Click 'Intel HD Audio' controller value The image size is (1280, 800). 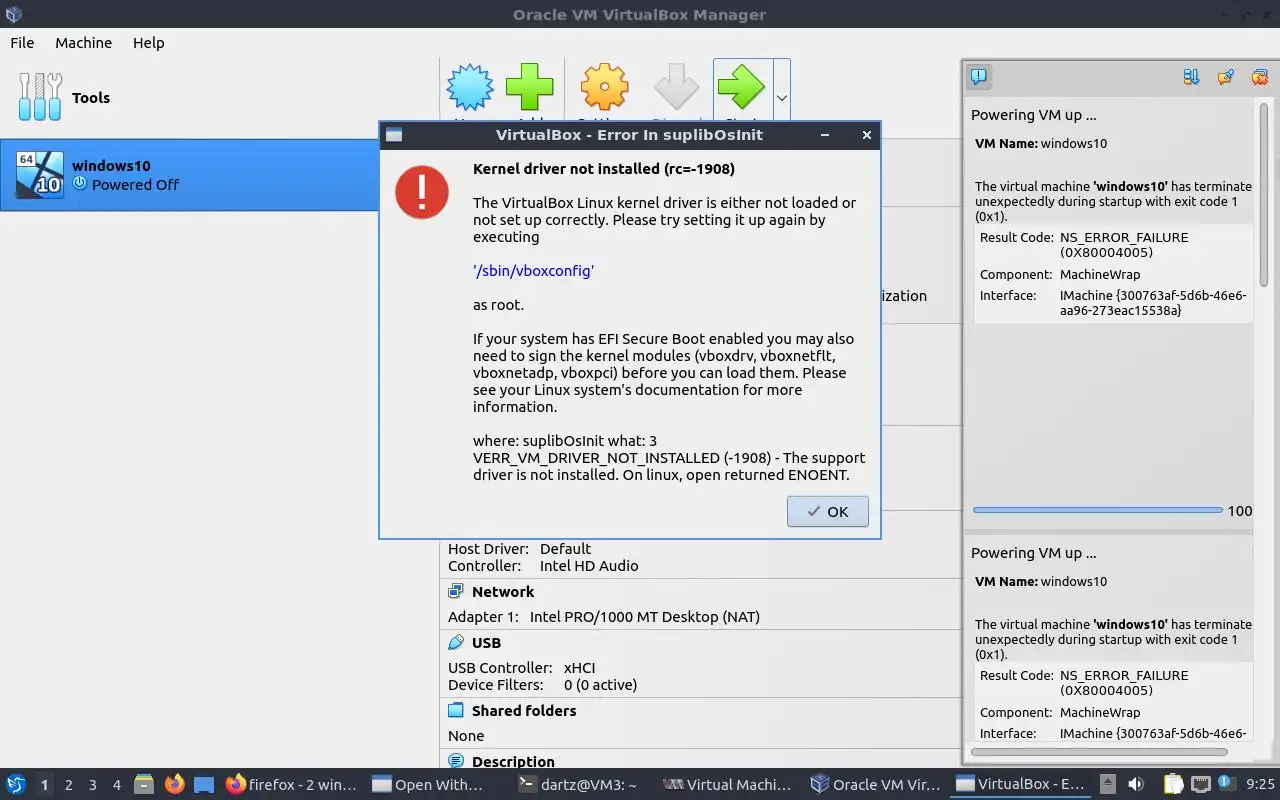coord(589,565)
